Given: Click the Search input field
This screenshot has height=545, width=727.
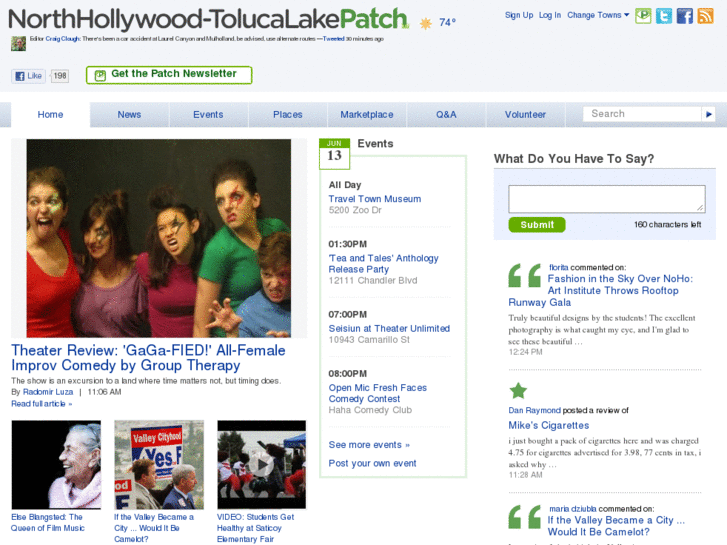Looking at the screenshot, I should coord(642,114).
